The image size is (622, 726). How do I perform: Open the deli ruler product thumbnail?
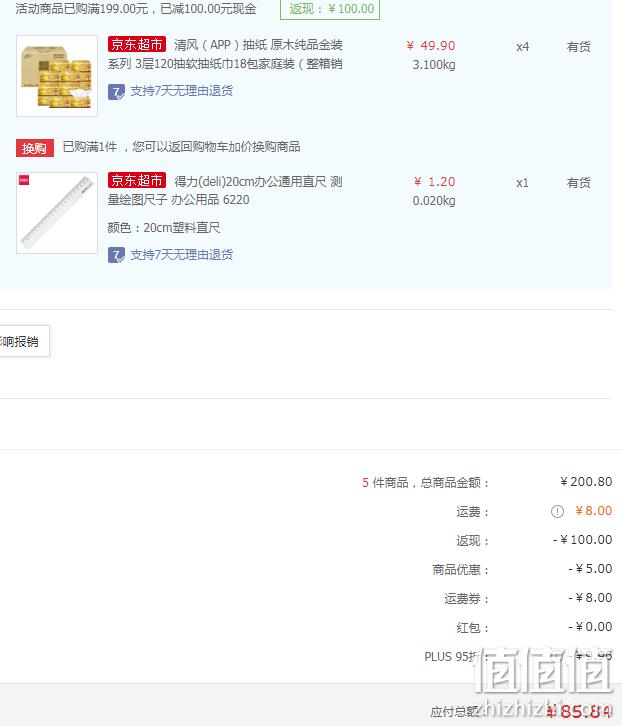tap(57, 213)
